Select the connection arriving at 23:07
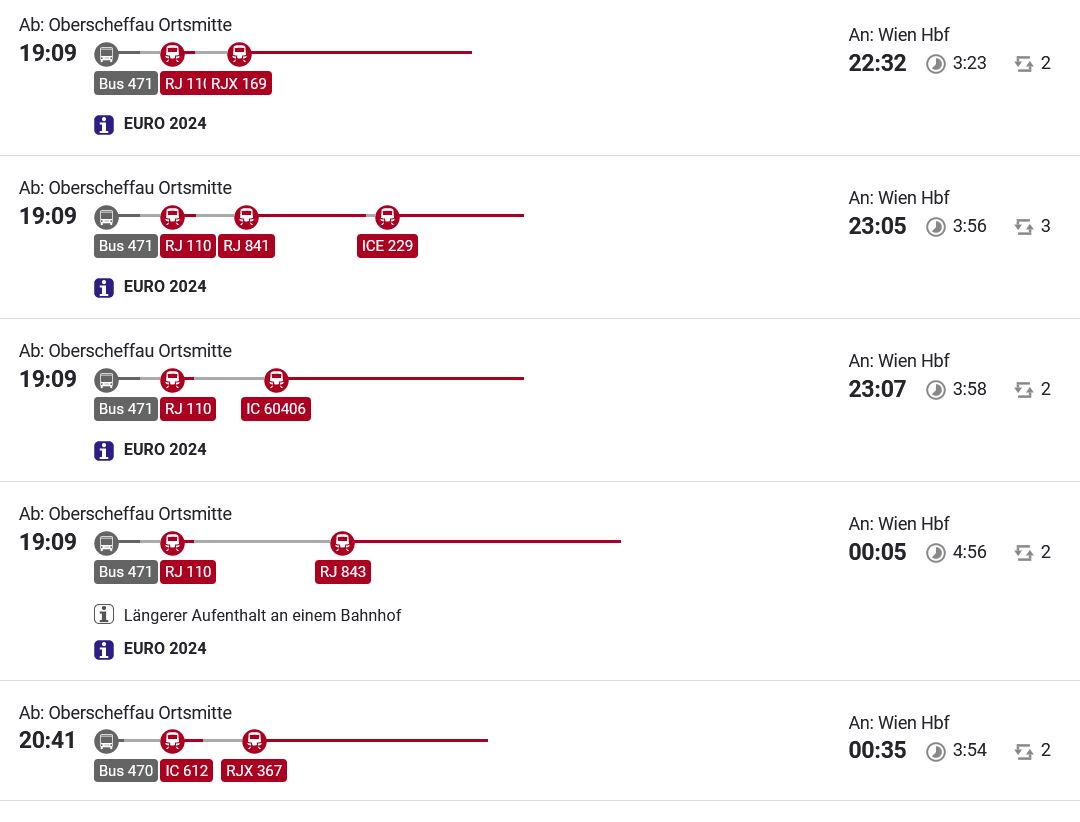 [x=540, y=400]
